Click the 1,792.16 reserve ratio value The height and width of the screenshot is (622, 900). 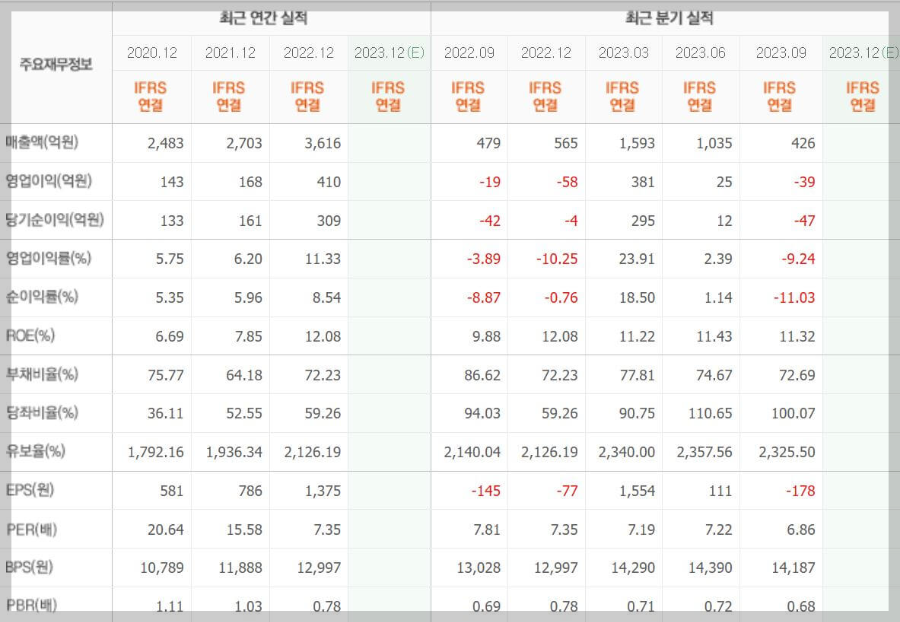pyautogui.click(x=156, y=452)
